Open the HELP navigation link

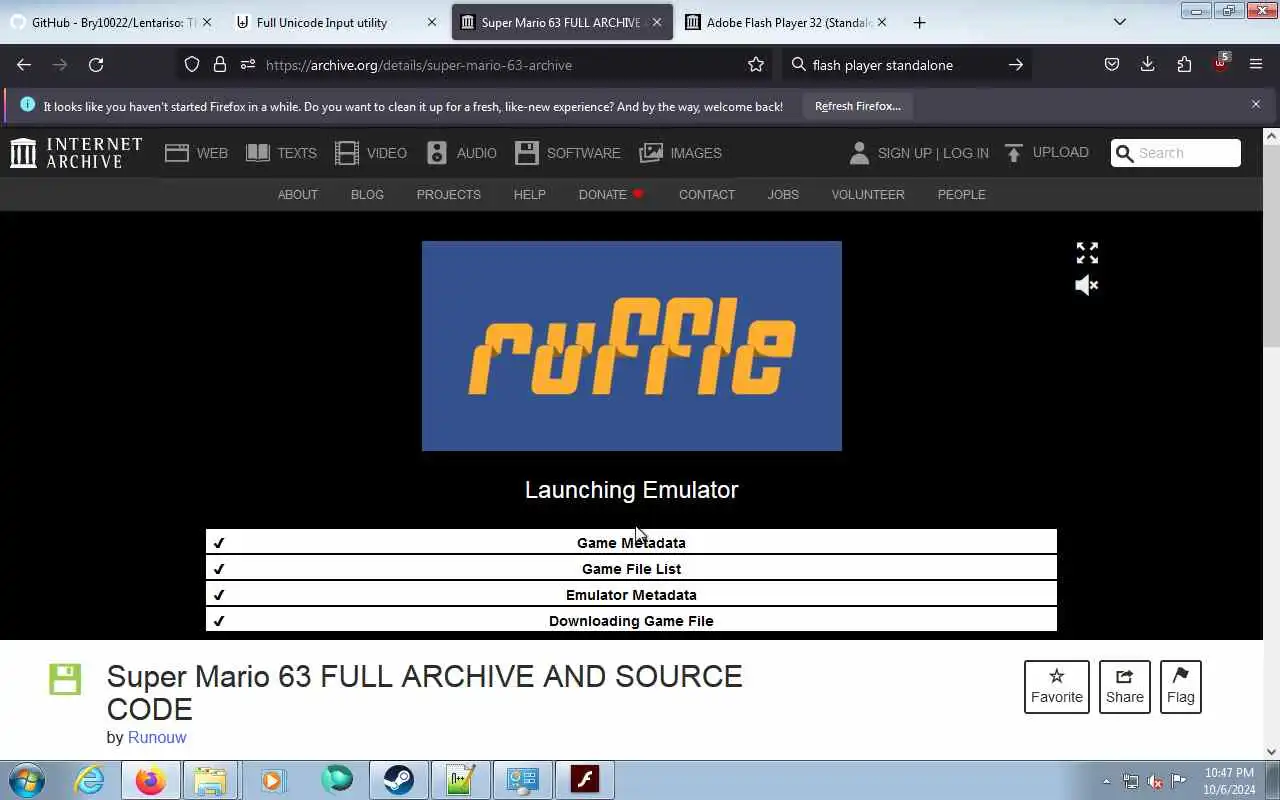530,195
